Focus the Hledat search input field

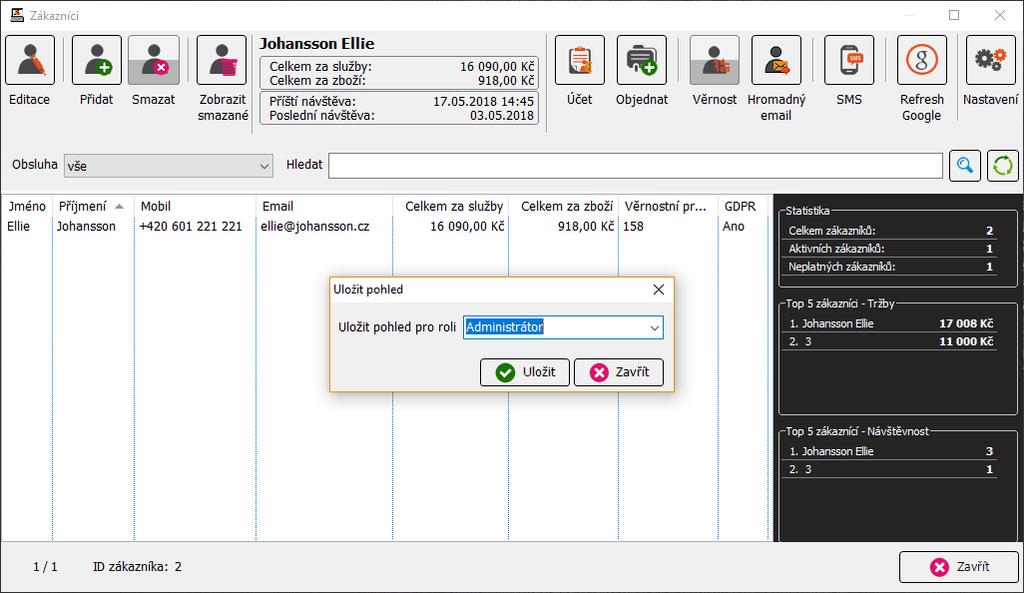tap(635, 165)
